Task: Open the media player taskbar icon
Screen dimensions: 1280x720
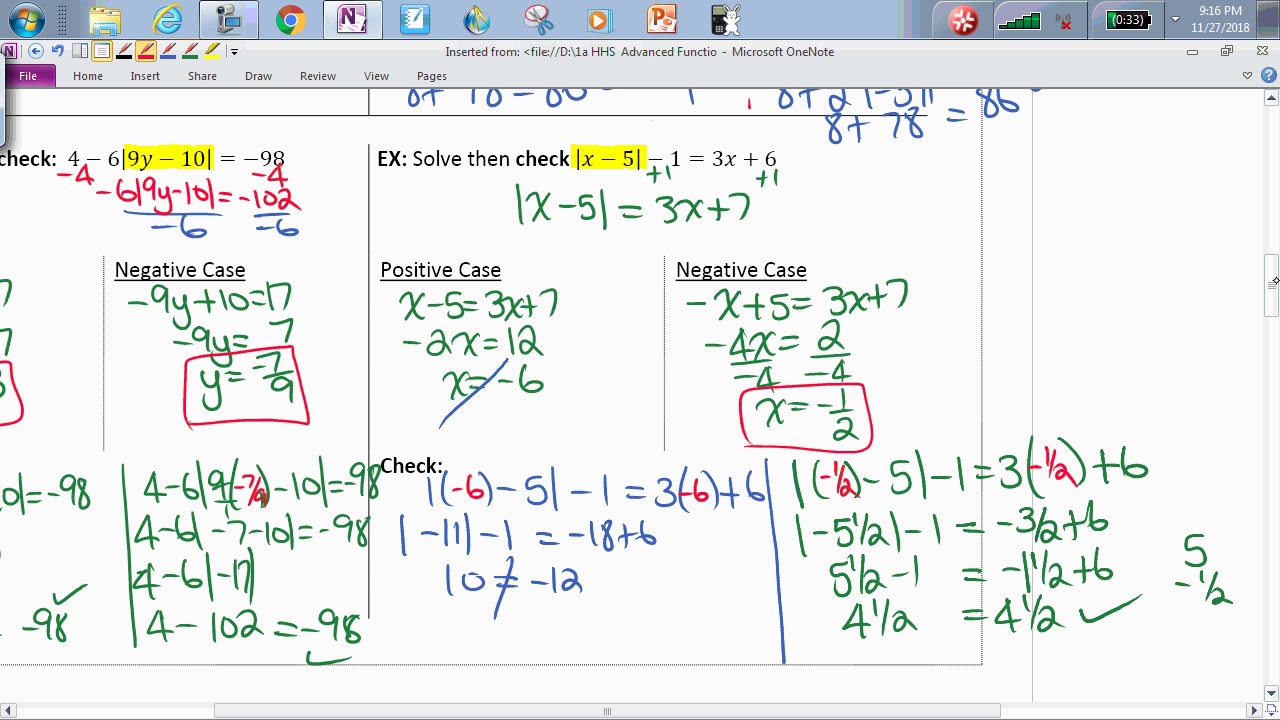Action: click(x=599, y=20)
